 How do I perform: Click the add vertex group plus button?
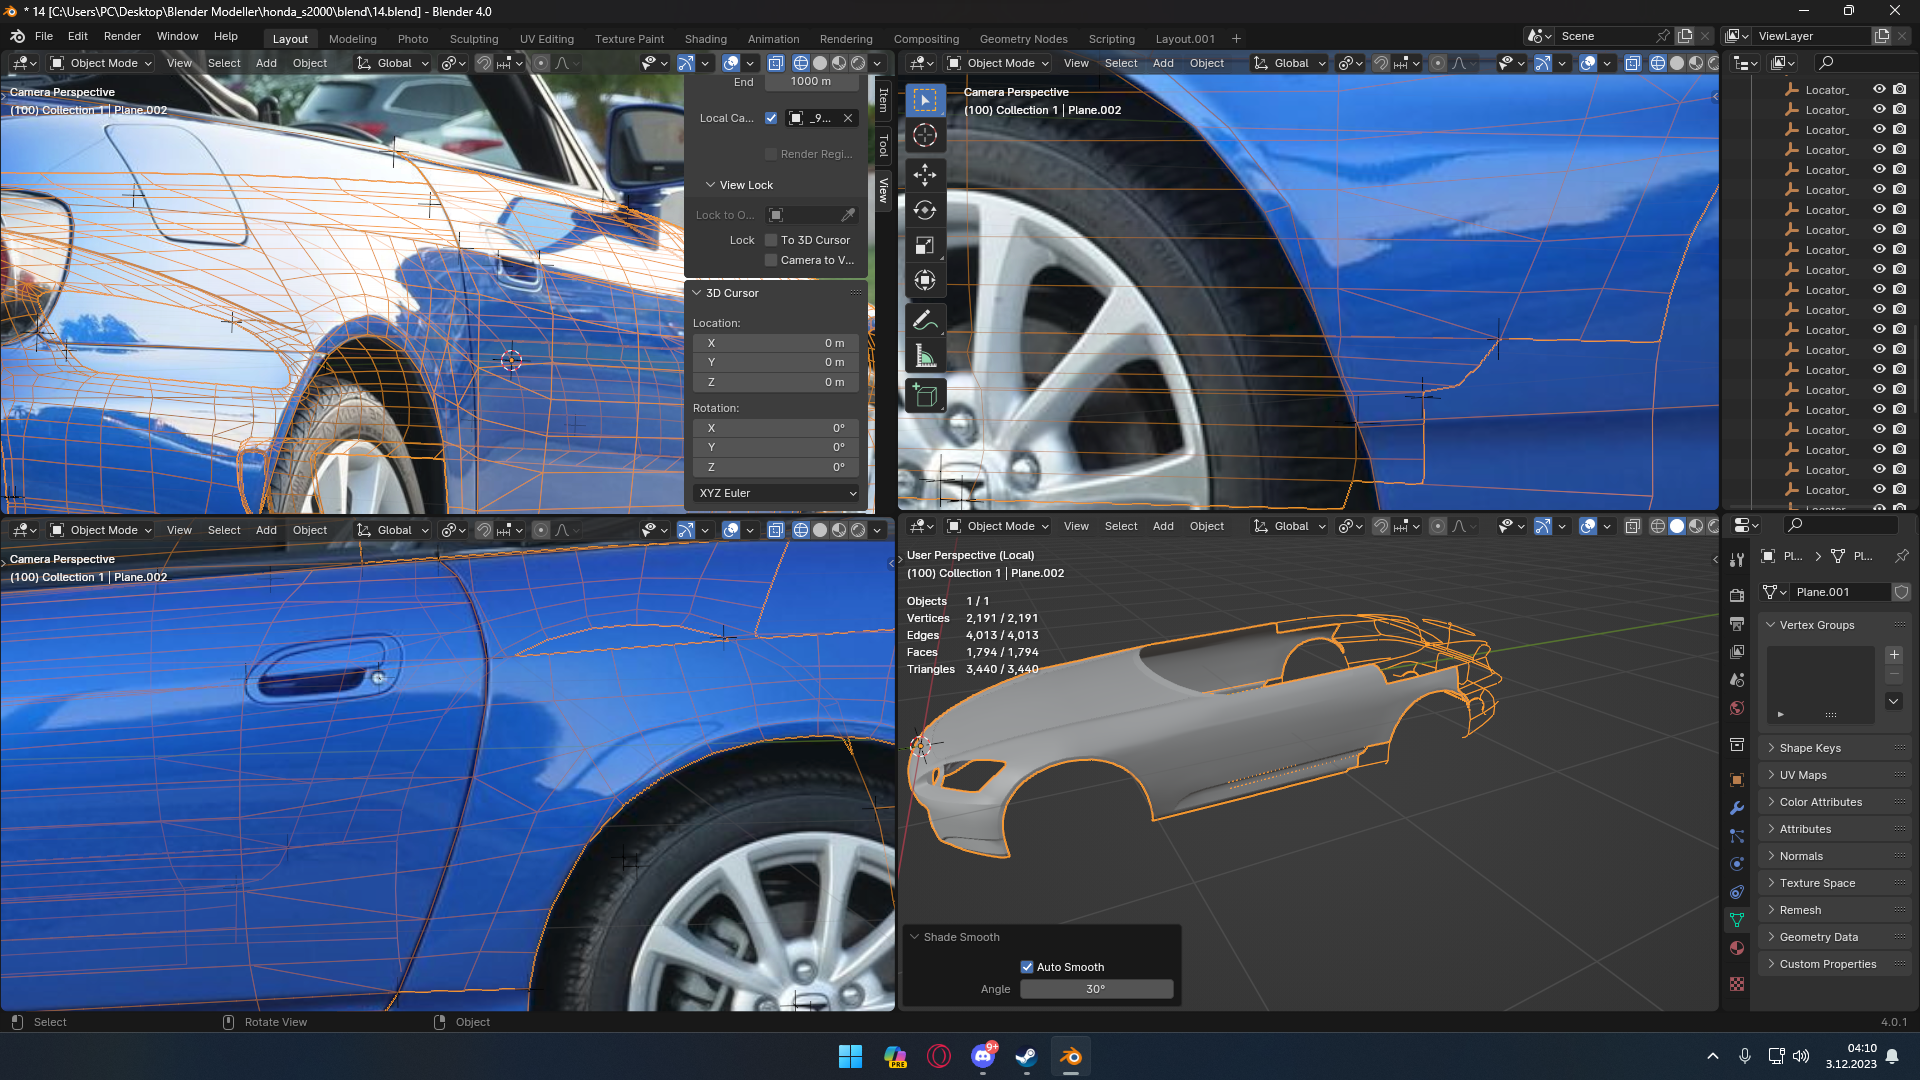pyautogui.click(x=1894, y=655)
